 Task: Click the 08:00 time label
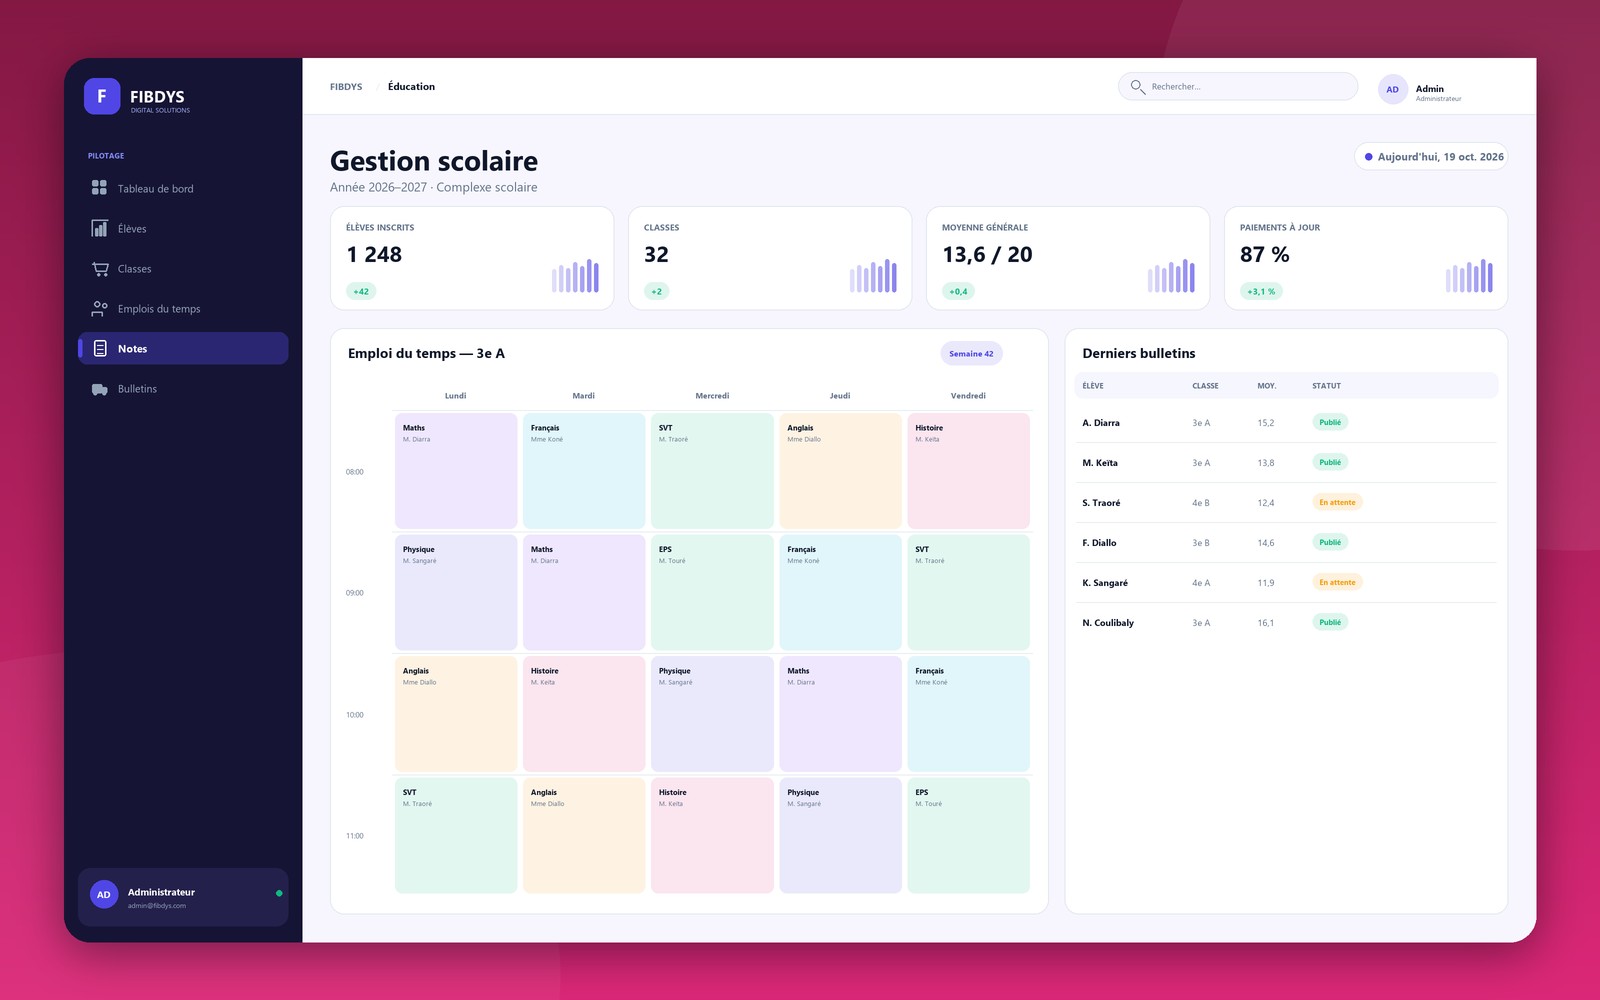point(355,472)
